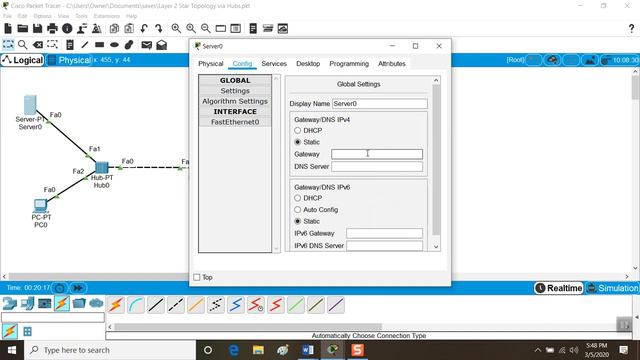Click the taskbar search box
640x360 pixels.
[110, 350]
